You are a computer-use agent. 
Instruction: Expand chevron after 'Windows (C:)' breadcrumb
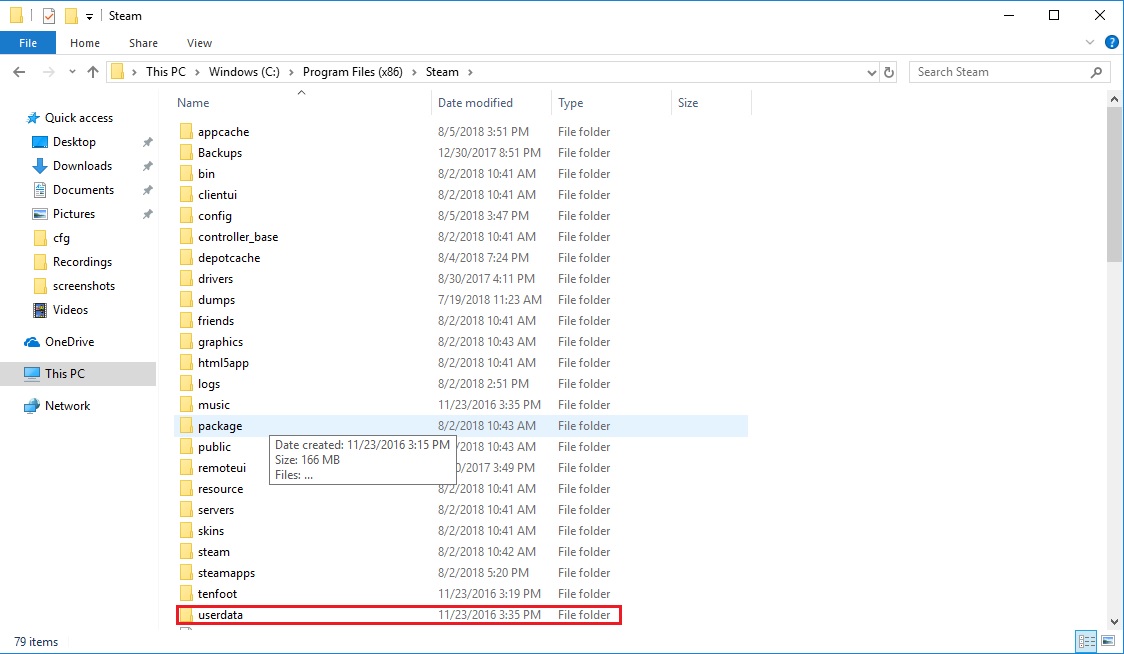click(x=291, y=72)
